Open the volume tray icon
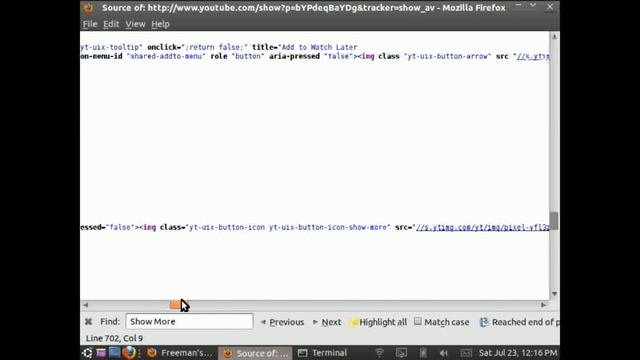The height and width of the screenshot is (360, 640). (x=444, y=353)
